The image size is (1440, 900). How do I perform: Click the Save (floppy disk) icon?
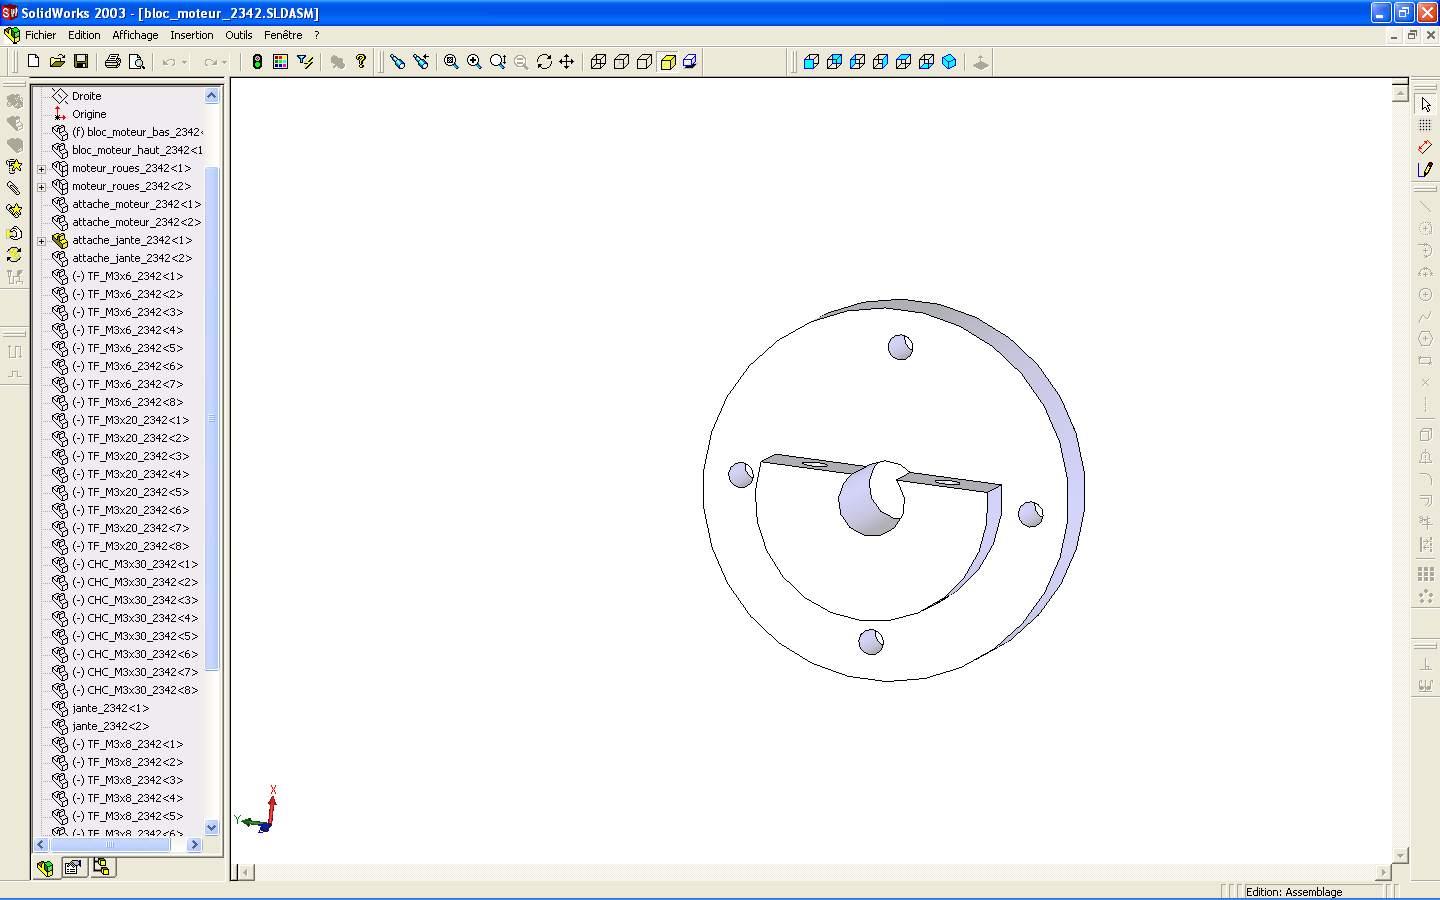81,62
